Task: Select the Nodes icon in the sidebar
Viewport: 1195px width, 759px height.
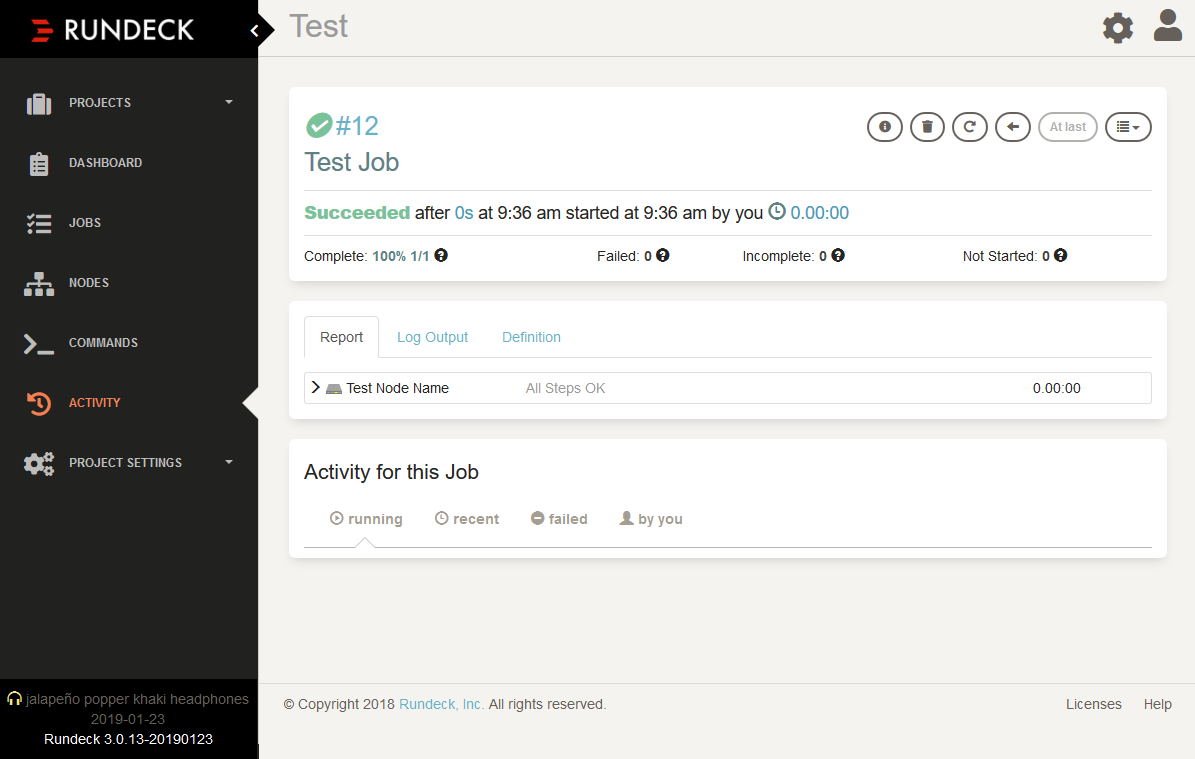Action: 38,282
